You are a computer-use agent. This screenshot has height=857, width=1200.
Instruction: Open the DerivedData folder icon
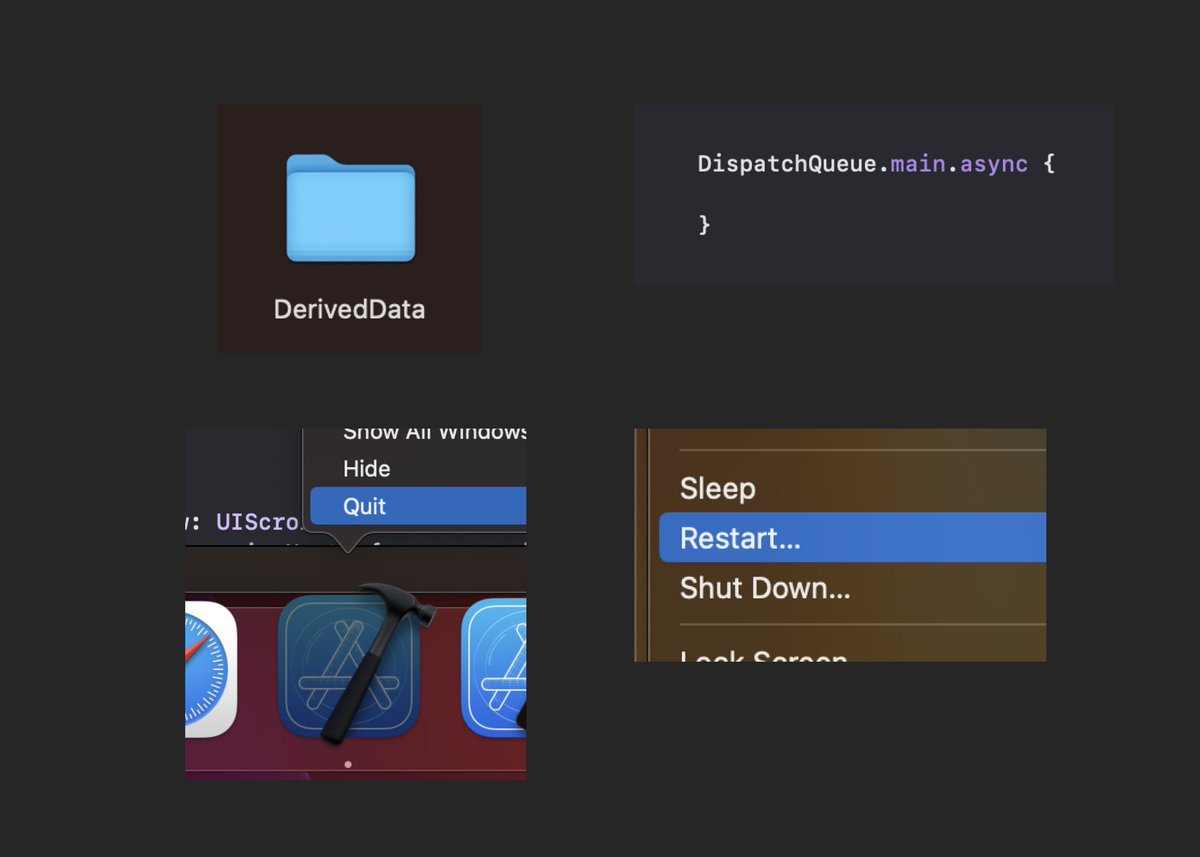350,208
